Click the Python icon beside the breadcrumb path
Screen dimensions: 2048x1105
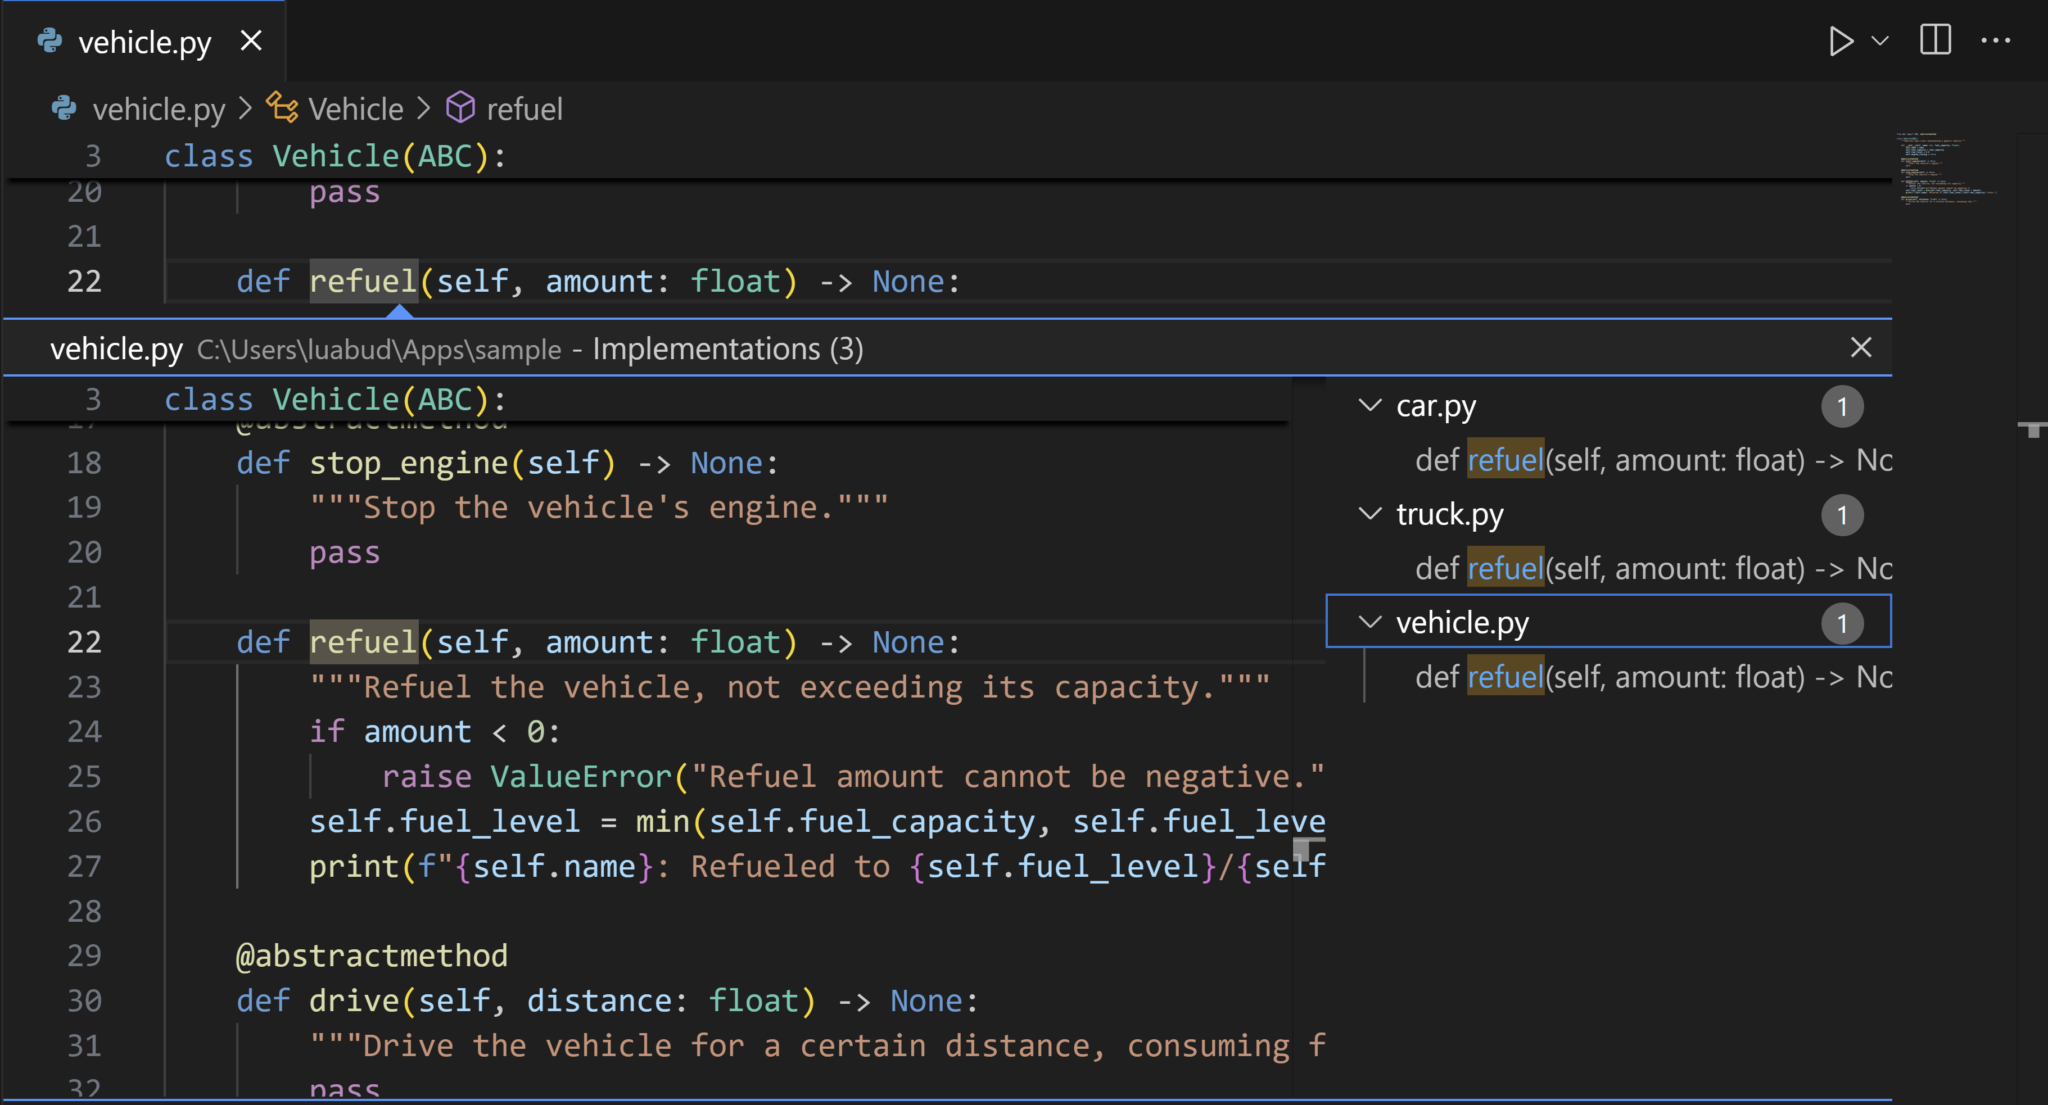coord(62,108)
